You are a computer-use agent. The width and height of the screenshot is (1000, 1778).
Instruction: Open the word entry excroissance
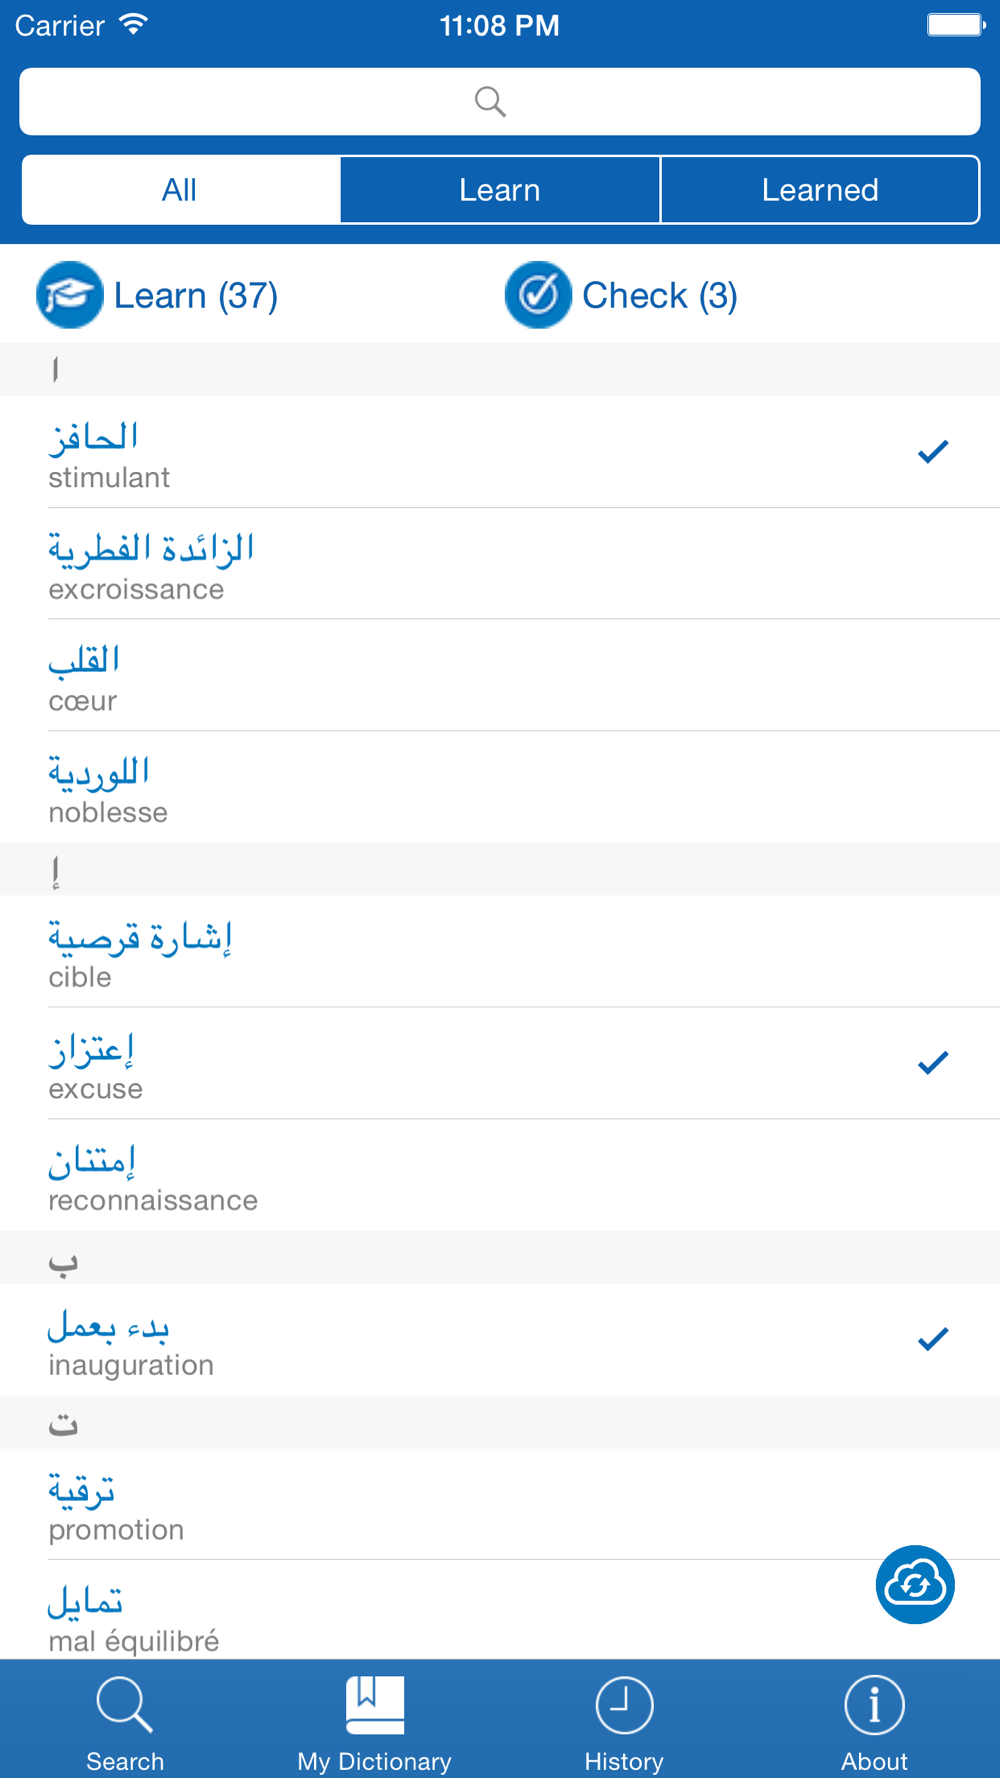click(500, 563)
